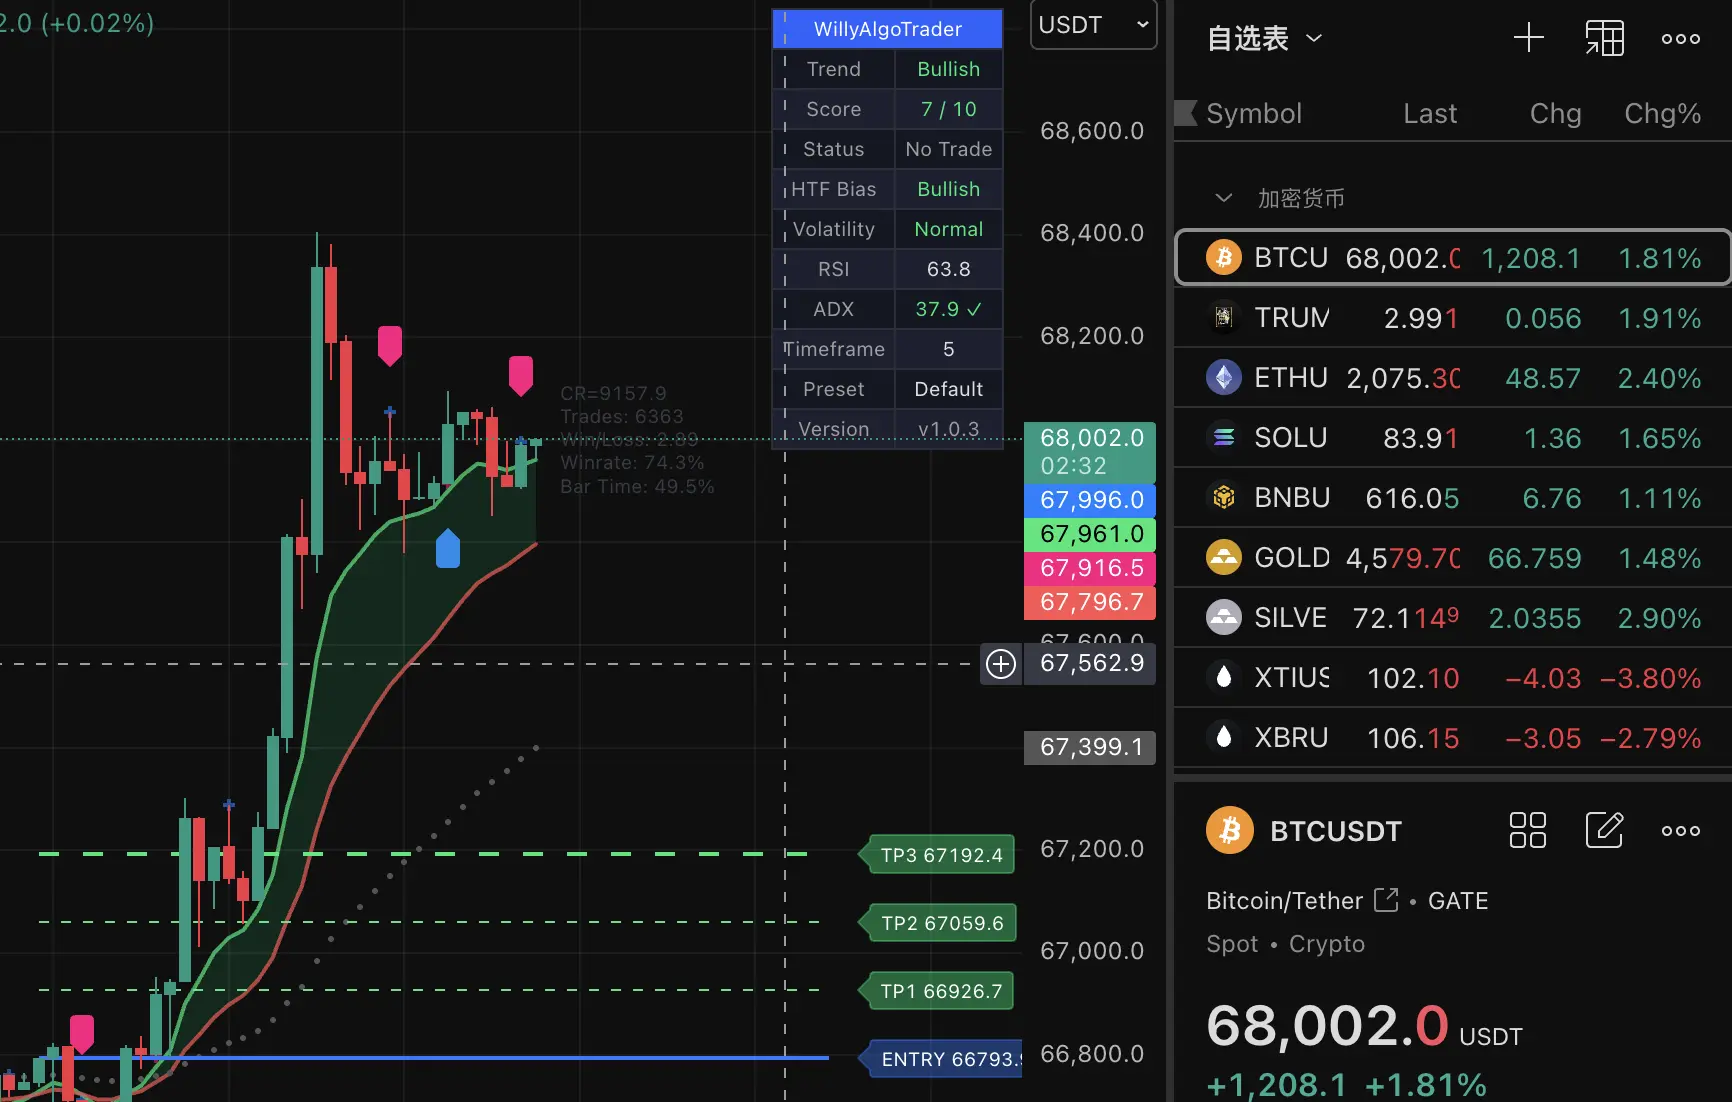Click the BNB logo in the BNBU row
1732x1102 pixels.
point(1223,497)
